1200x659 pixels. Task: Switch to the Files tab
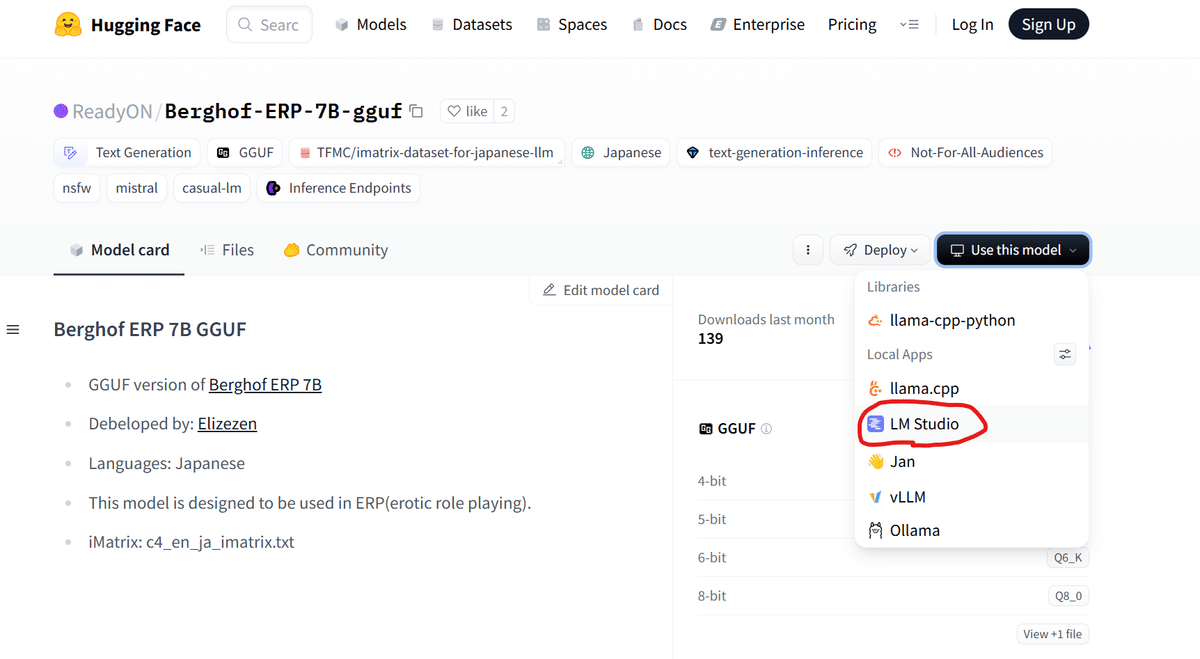pos(227,250)
